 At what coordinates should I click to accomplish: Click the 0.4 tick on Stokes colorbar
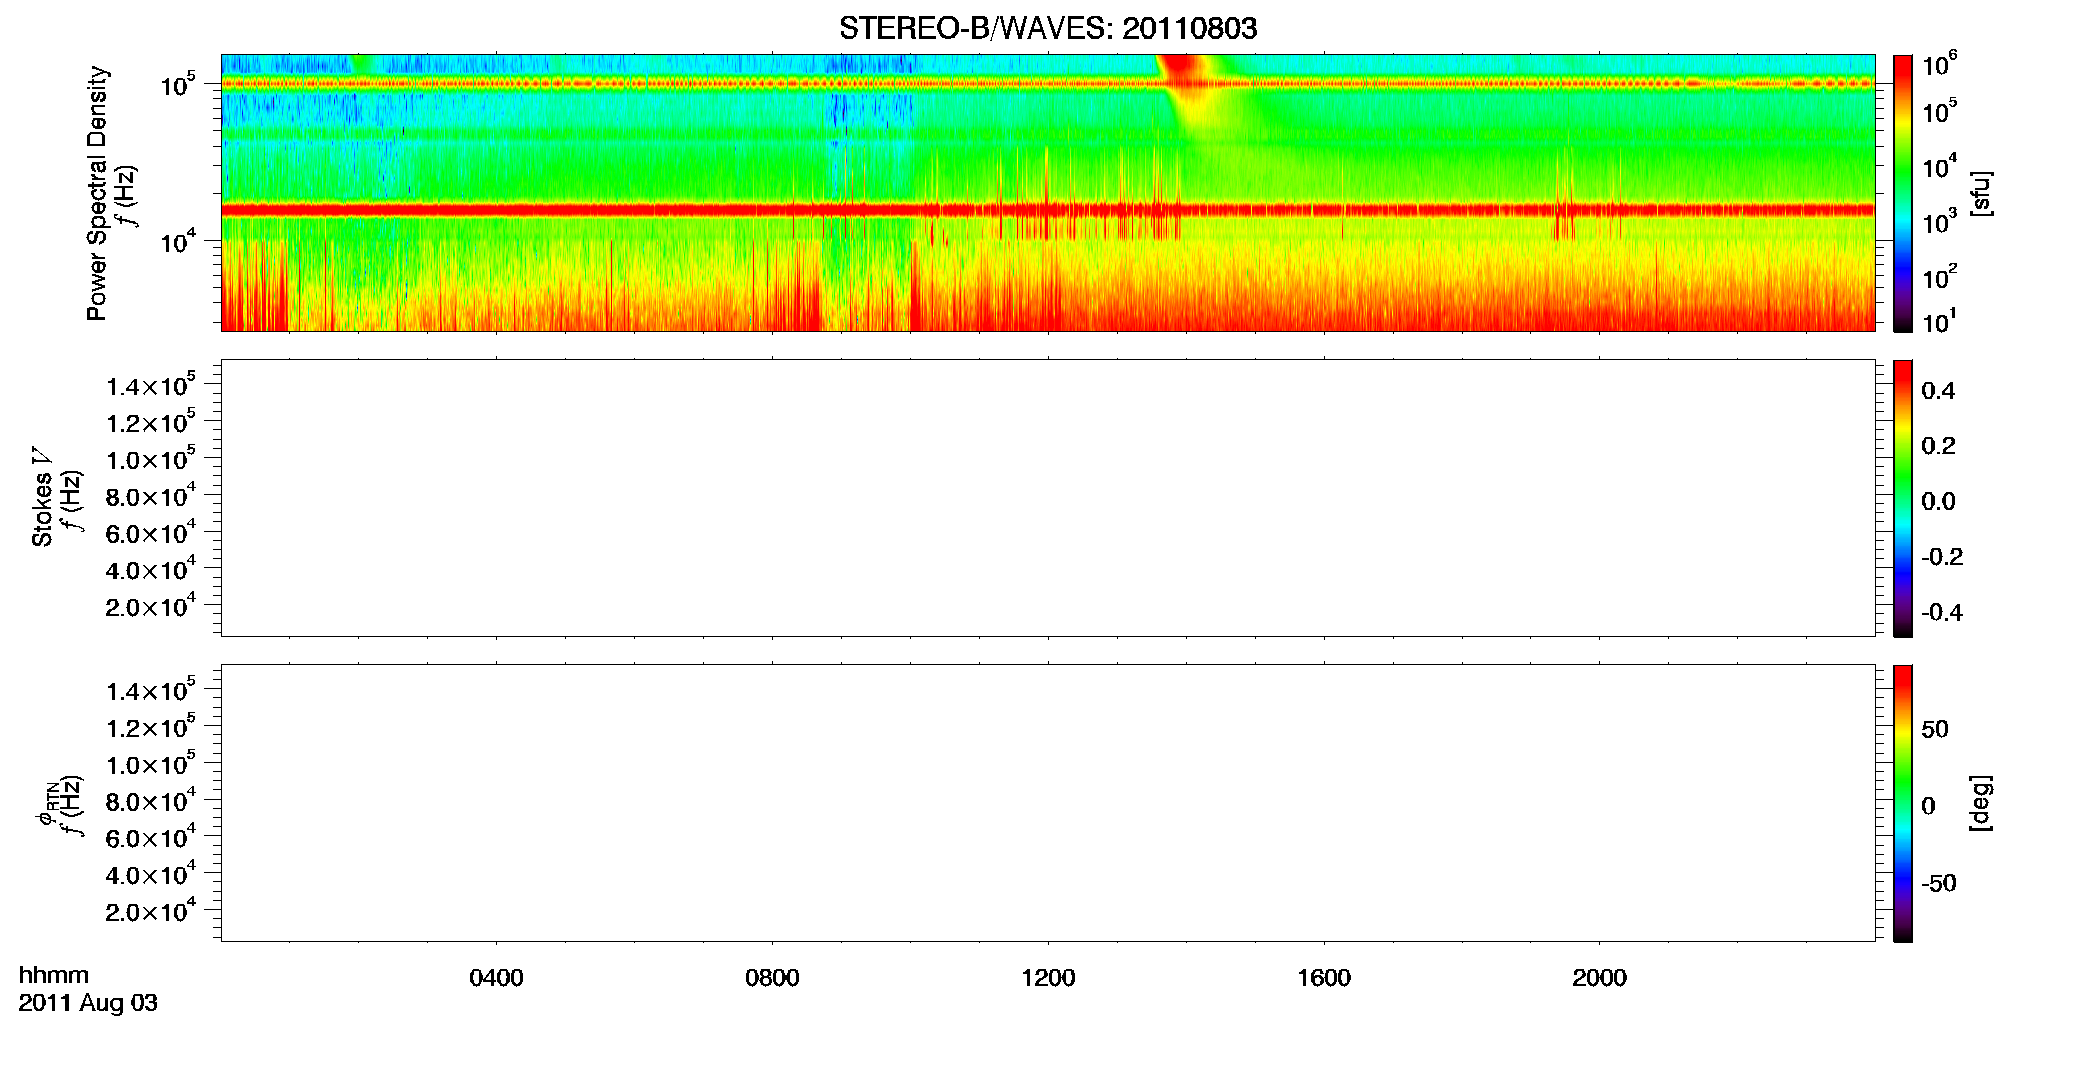click(1938, 391)
